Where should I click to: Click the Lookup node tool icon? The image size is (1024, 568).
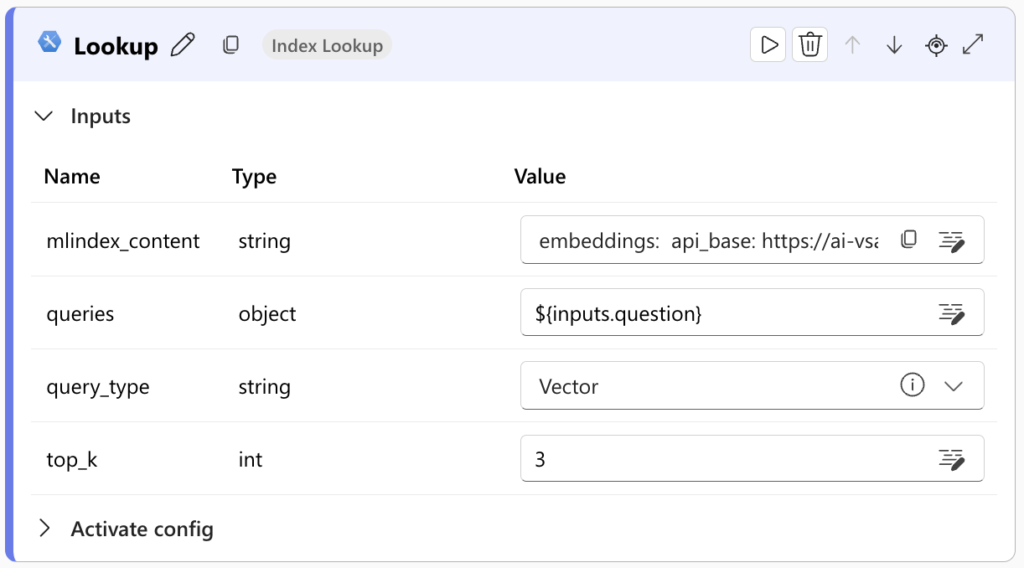pyautogui.click(x=49, y=42)
